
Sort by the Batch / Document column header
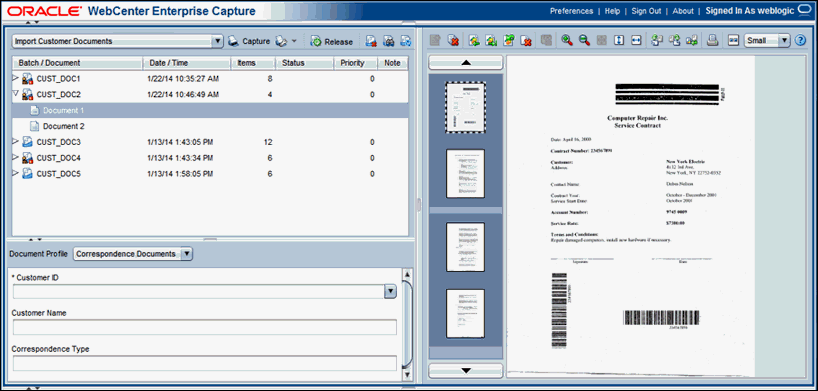[77, 63]
